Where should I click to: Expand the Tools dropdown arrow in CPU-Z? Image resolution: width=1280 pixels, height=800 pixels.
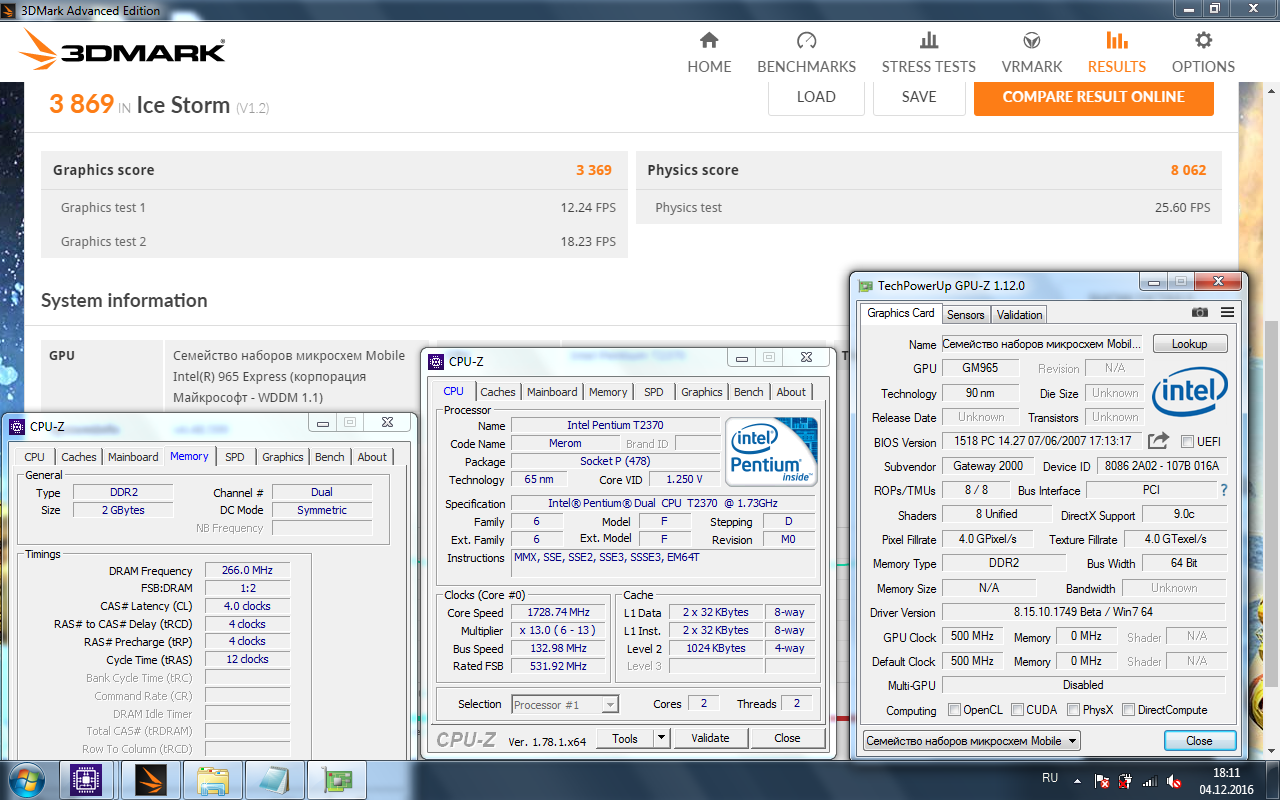(660, 738)
